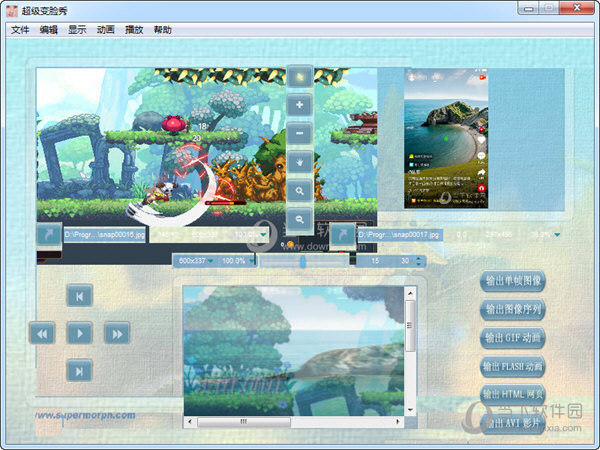This screenshot has width=600, height=450.
Task: Click the app icon in title bar
Action: click(x=11, y=10)
